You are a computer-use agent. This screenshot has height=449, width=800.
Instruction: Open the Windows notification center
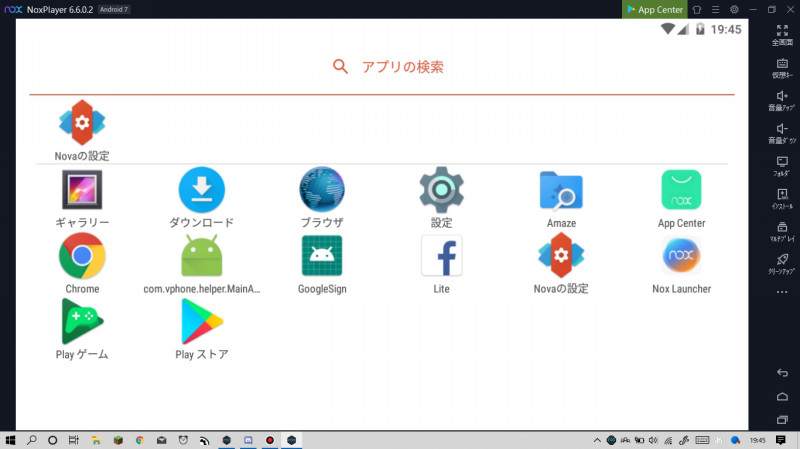click(781, 440)
